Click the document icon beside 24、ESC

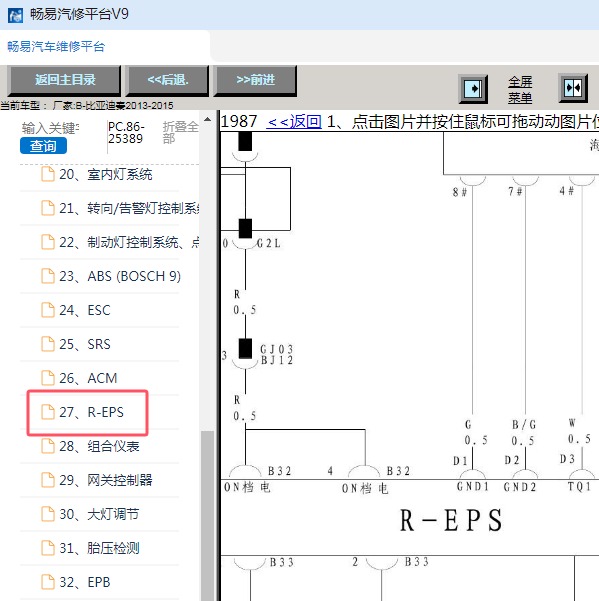pos(48,310)
